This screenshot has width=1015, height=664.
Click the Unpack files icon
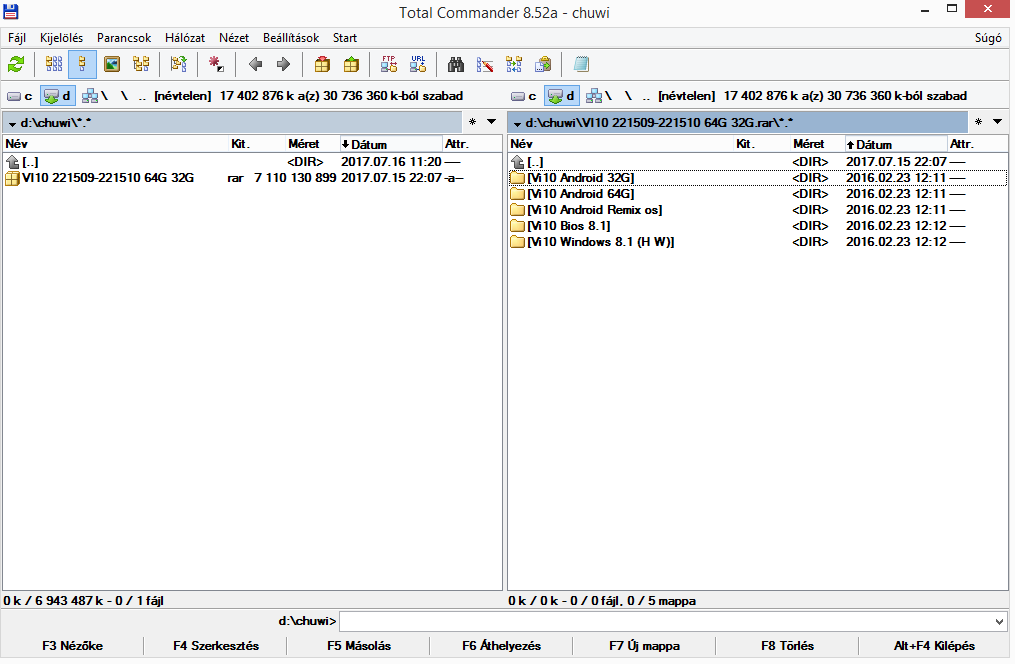351,64
